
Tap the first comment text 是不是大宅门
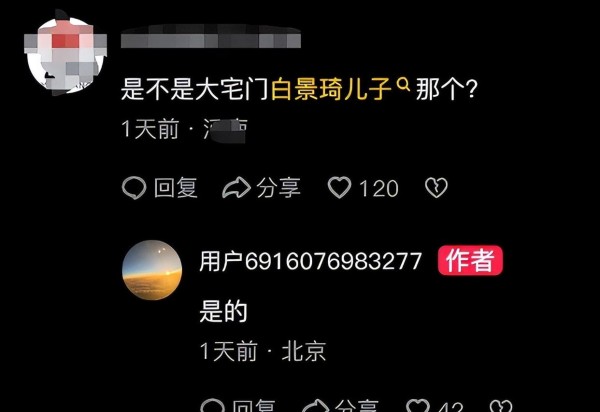pos(196,89)
